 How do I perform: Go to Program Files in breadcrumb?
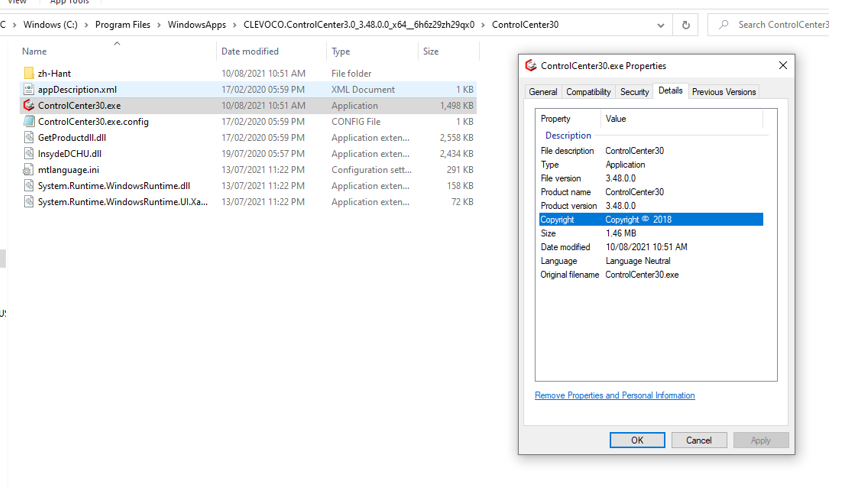[123, 25]
